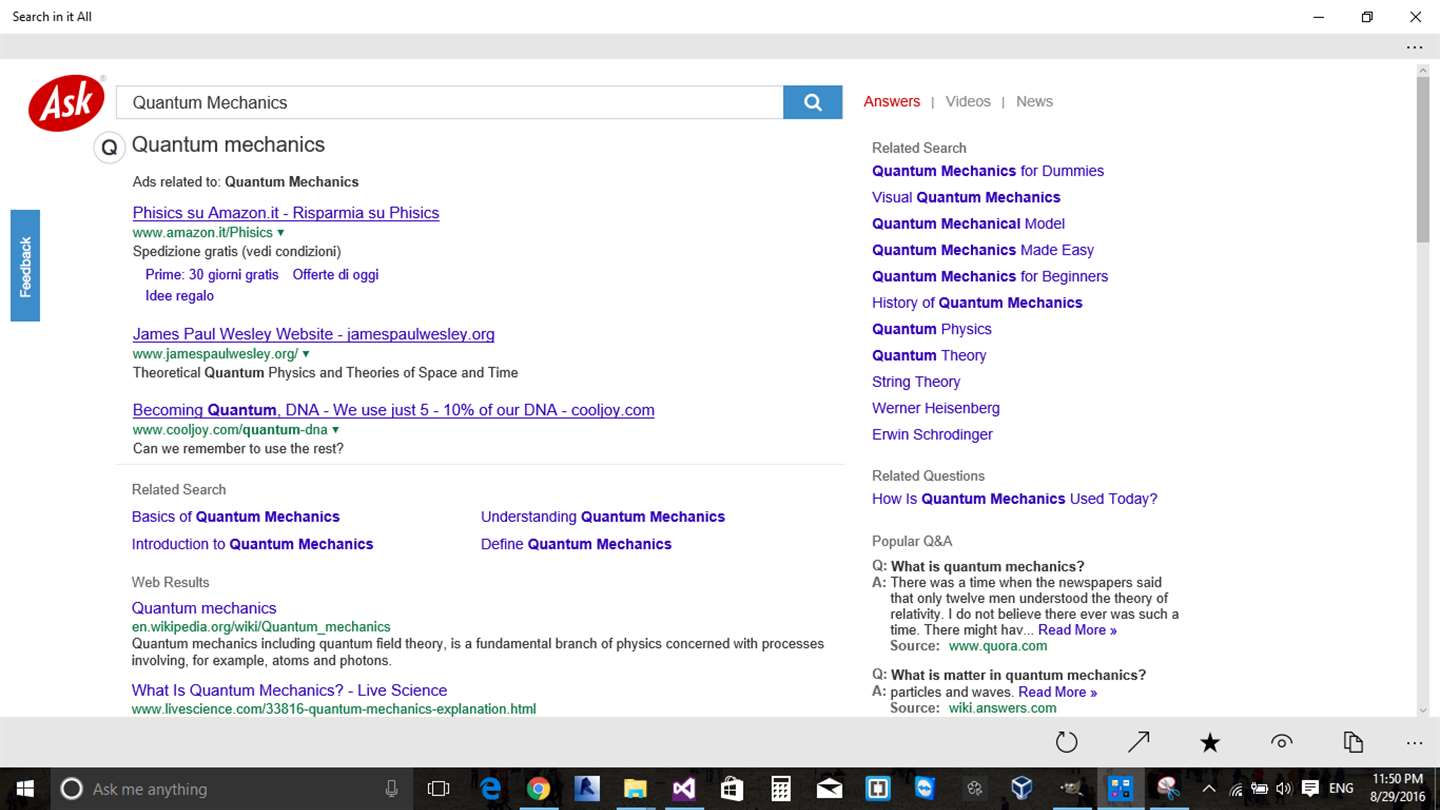Open the Calculator from the taskbar
Screen dimensions: 1440x810
click(781, 789)
